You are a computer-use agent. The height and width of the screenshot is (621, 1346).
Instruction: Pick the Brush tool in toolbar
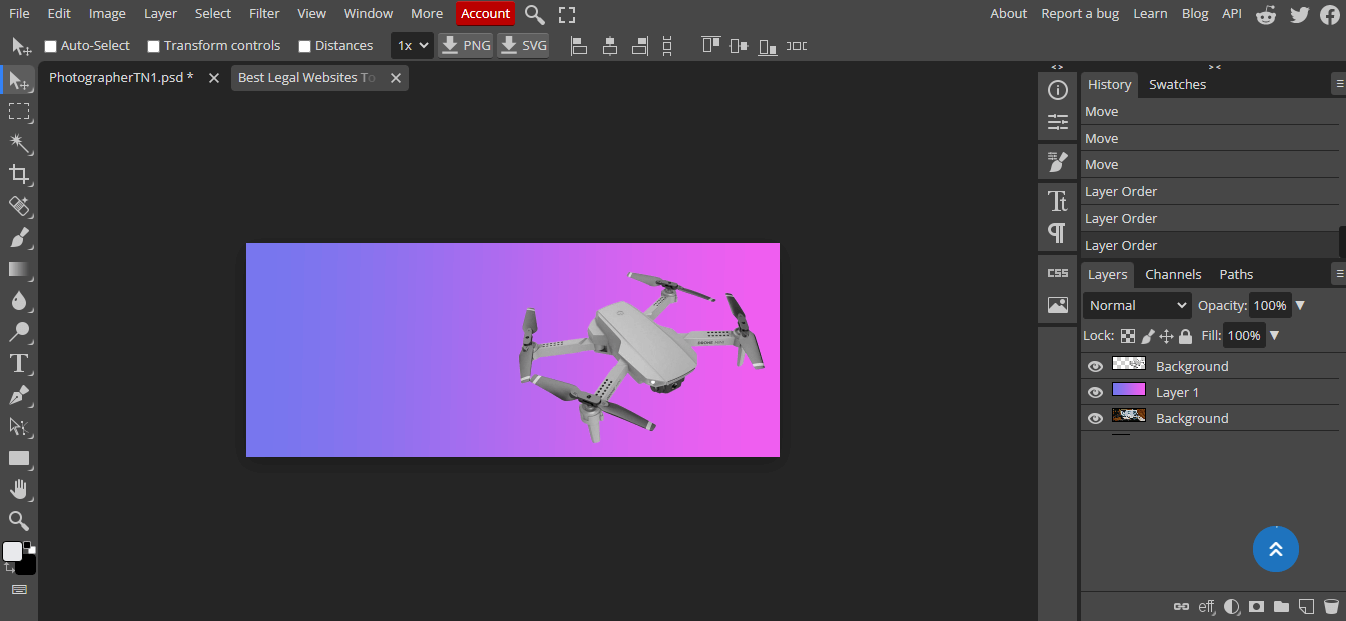[19, 238]
